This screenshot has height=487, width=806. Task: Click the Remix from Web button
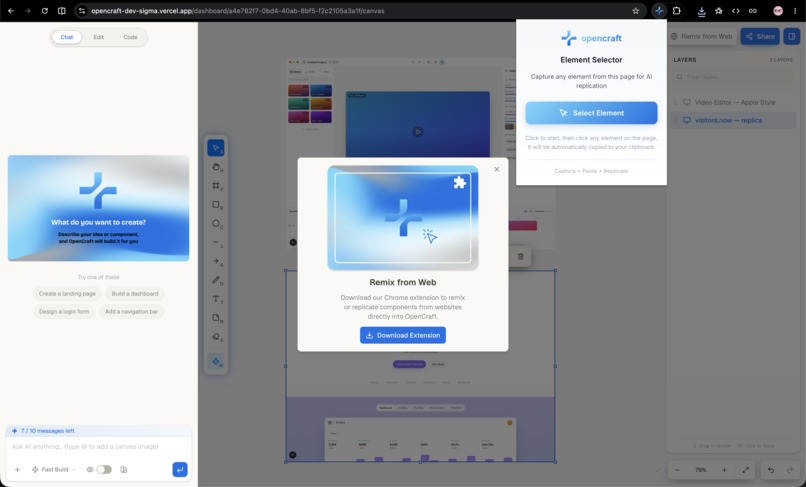(x=702, y=36)
